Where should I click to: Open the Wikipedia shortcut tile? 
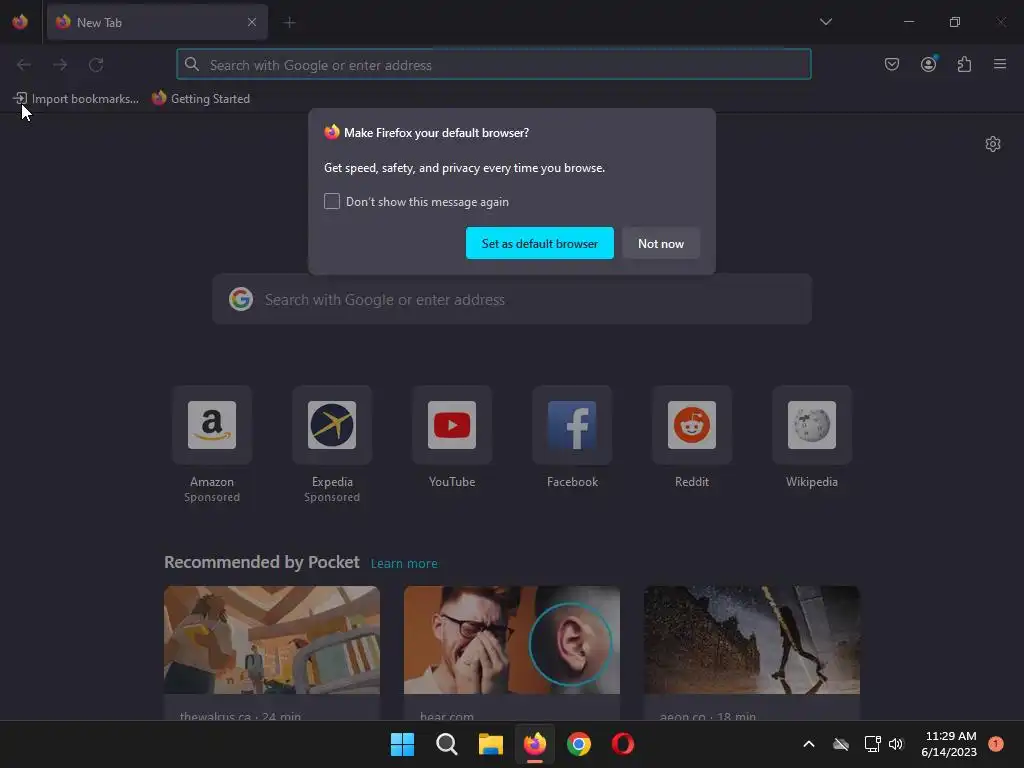click(812, 424)
